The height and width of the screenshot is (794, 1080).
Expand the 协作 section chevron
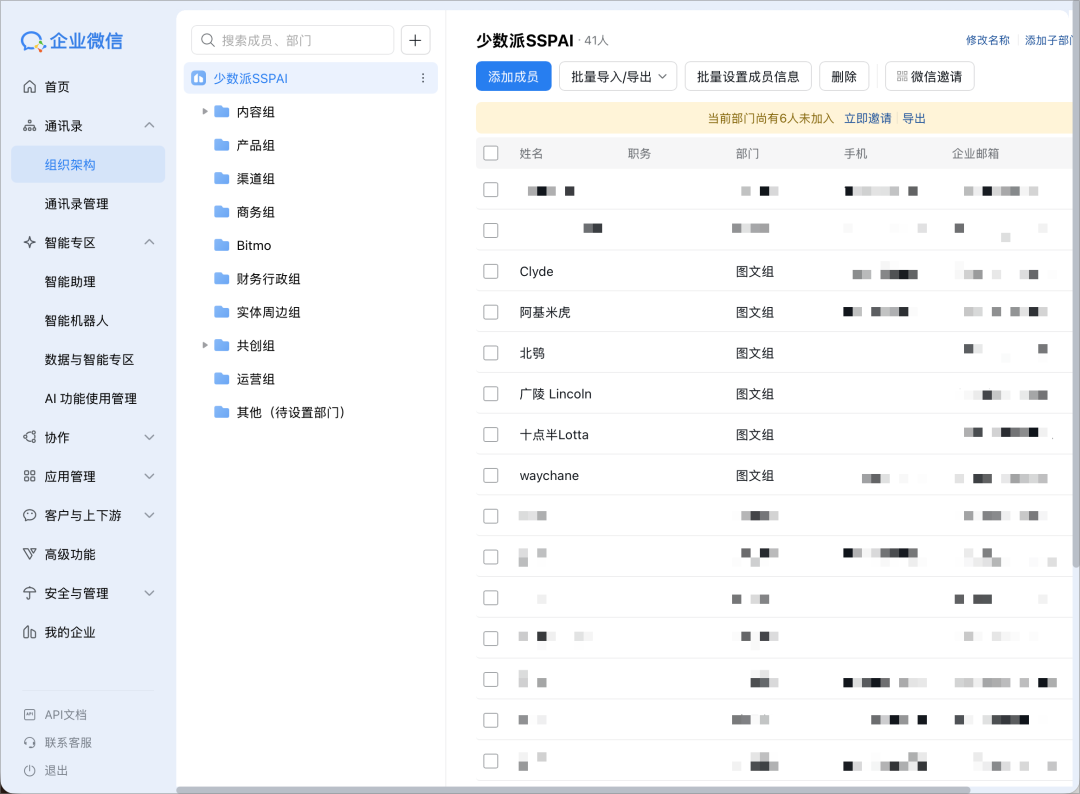tap(149, 437)
